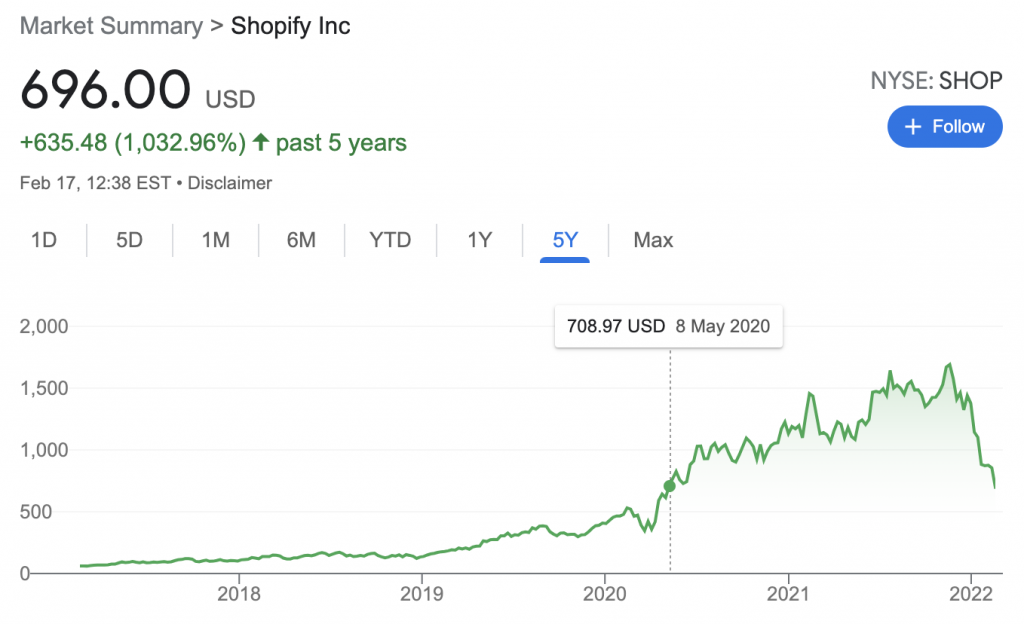Select the 6M time range

coord(301,240)
